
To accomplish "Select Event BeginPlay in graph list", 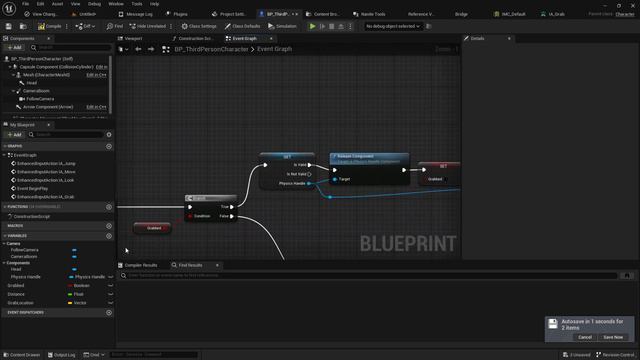I will [x=32, y=189].
